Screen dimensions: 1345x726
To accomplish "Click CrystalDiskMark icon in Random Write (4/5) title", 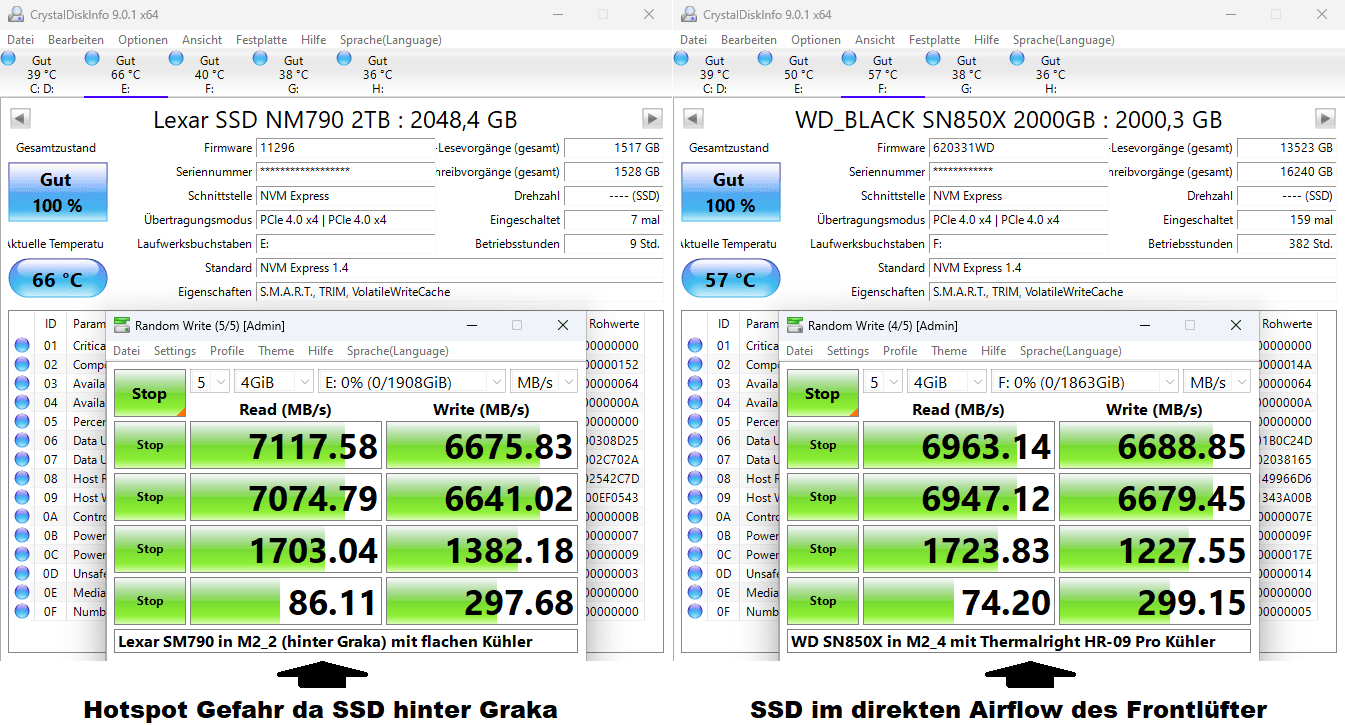I will point(794,325).
